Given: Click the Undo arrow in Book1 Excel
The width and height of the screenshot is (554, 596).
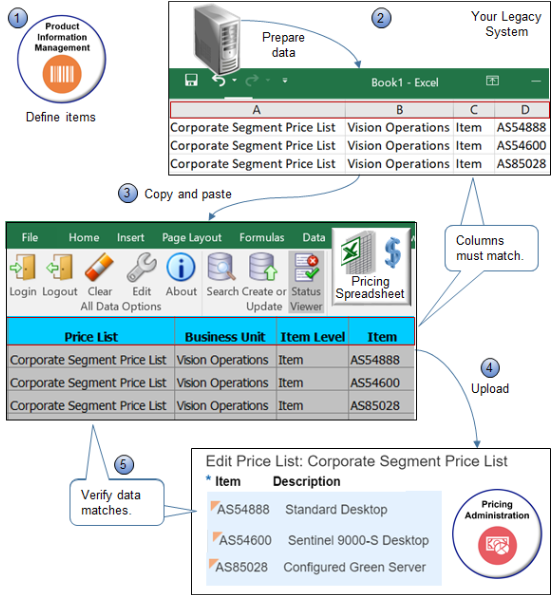Looking at the screenshot, I should pos(219,81).
